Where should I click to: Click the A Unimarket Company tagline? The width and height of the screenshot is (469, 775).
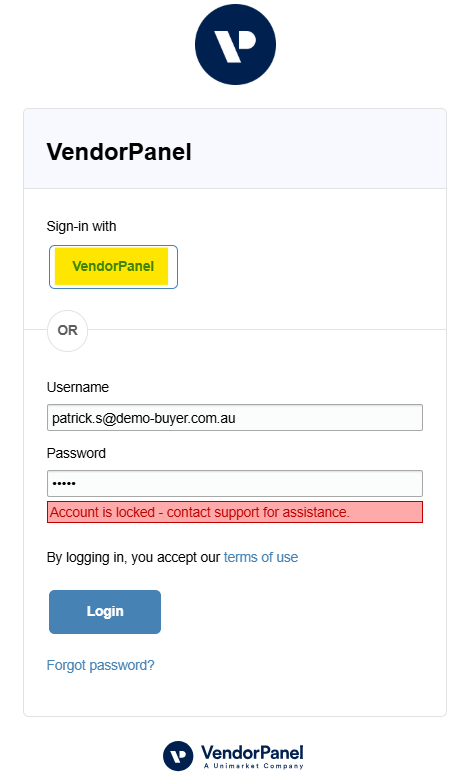(x=254, y=766)
